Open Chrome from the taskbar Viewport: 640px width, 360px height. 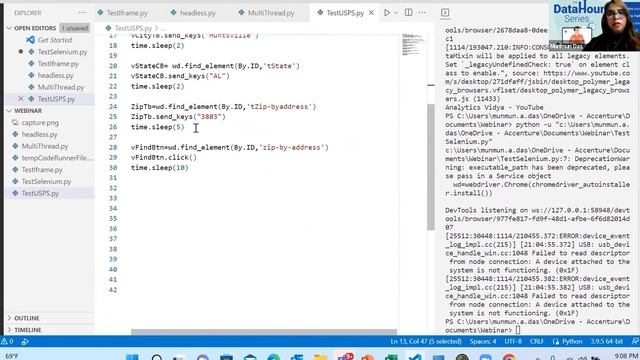tap(509, 358)
